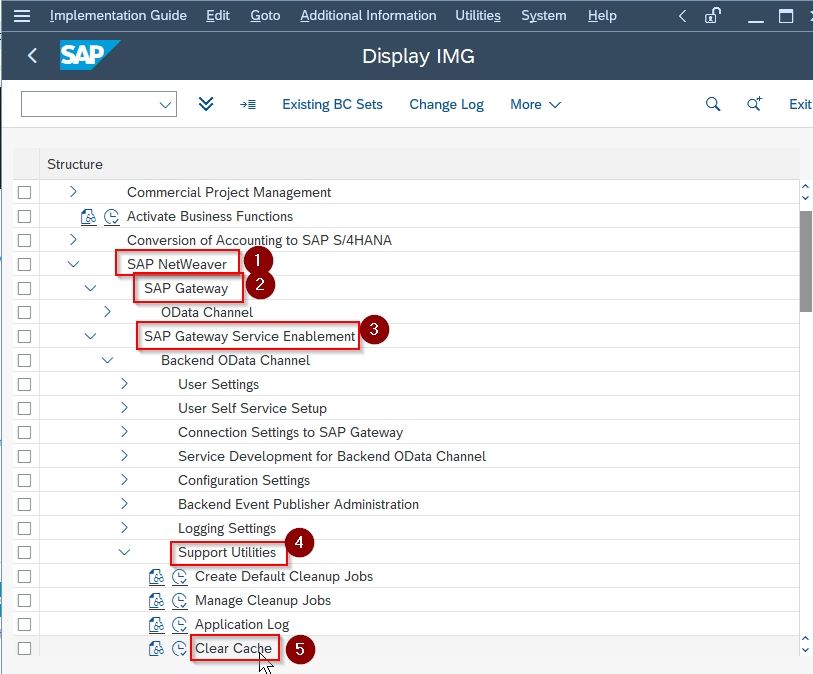The height and width of the screenshot is (674, 813).
Task: Expand Backend Event Publisher Administration node
Action: tap(124, 503)
